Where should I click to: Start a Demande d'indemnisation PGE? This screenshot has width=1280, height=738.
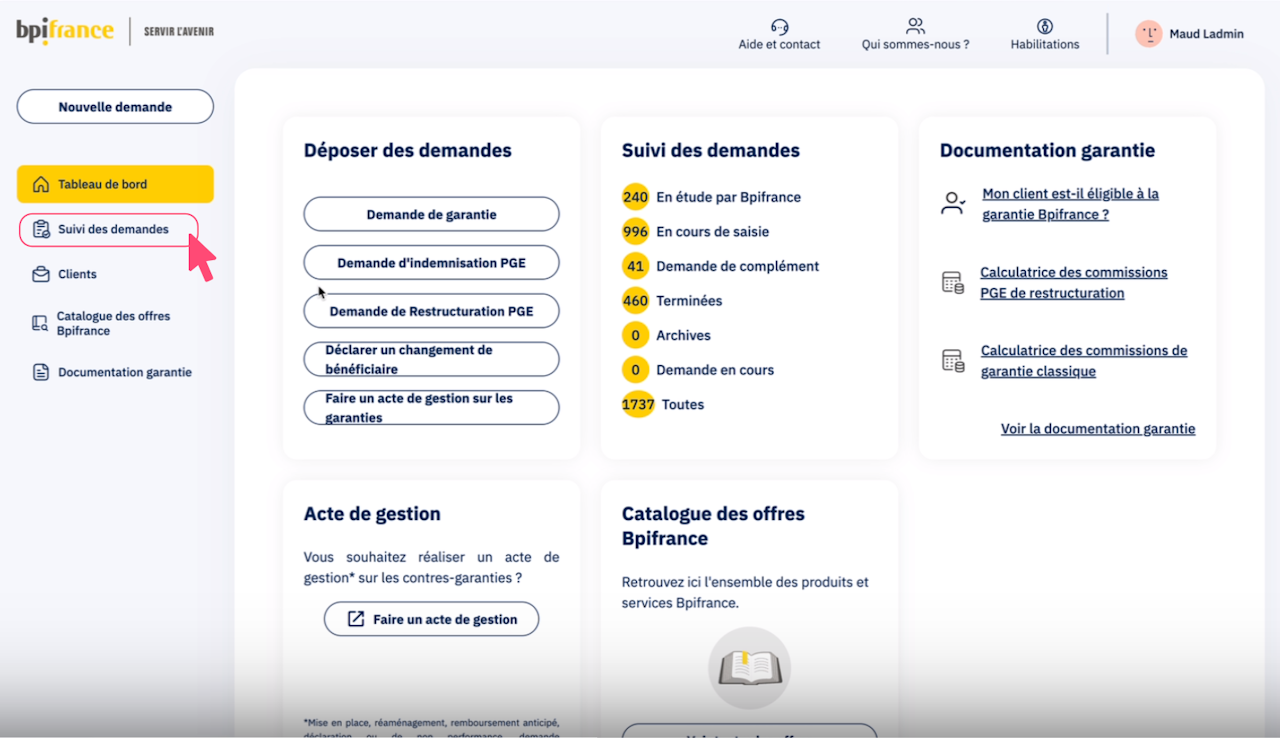coord(431,263)
